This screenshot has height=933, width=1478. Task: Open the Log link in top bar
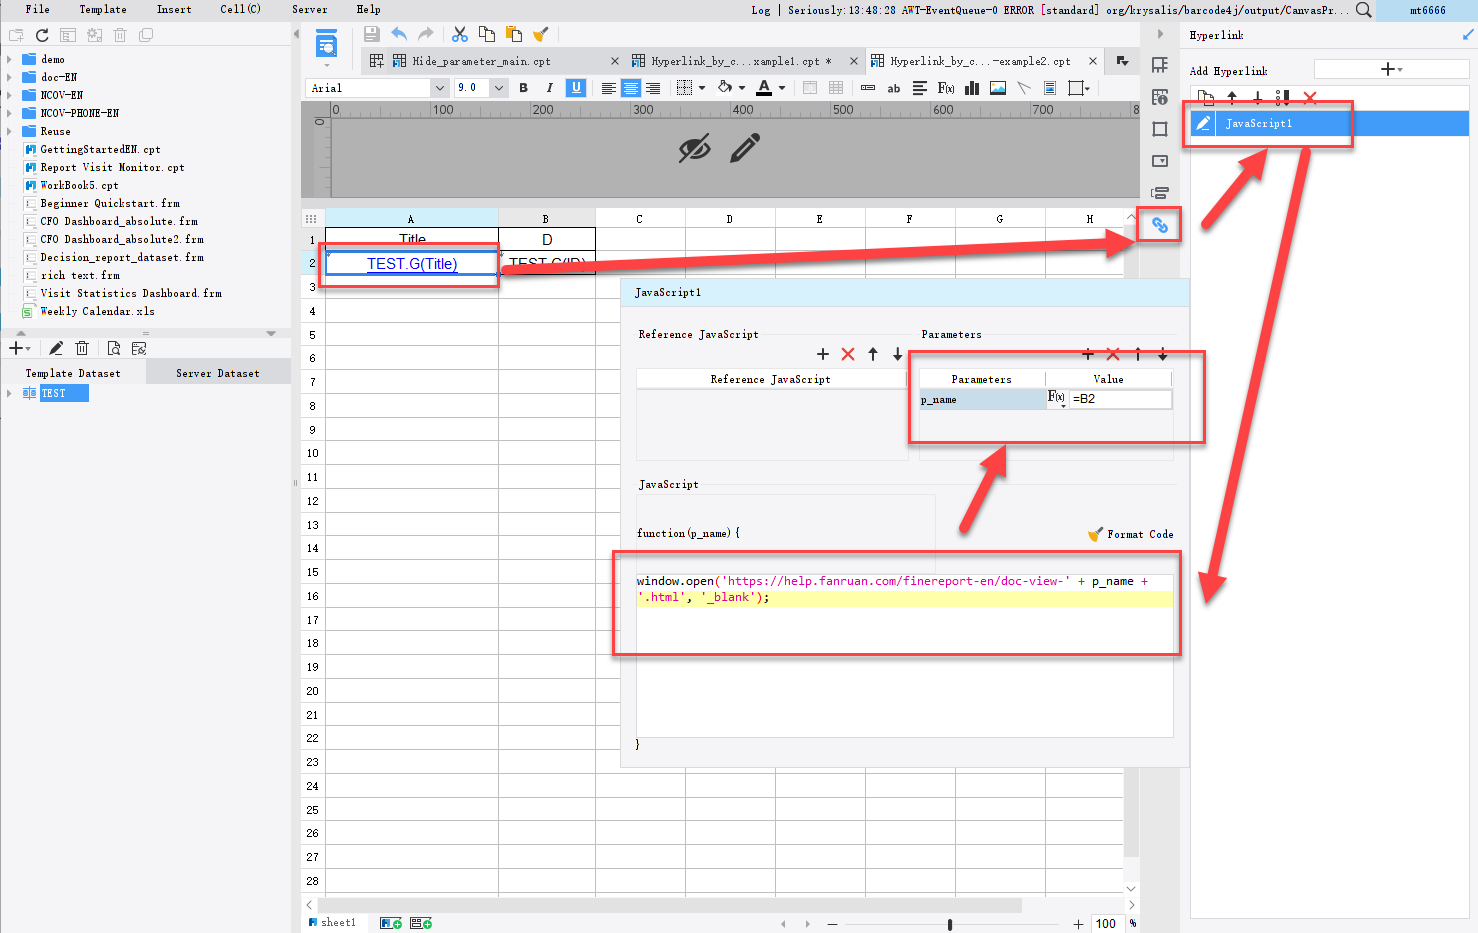tap(761, 10)
